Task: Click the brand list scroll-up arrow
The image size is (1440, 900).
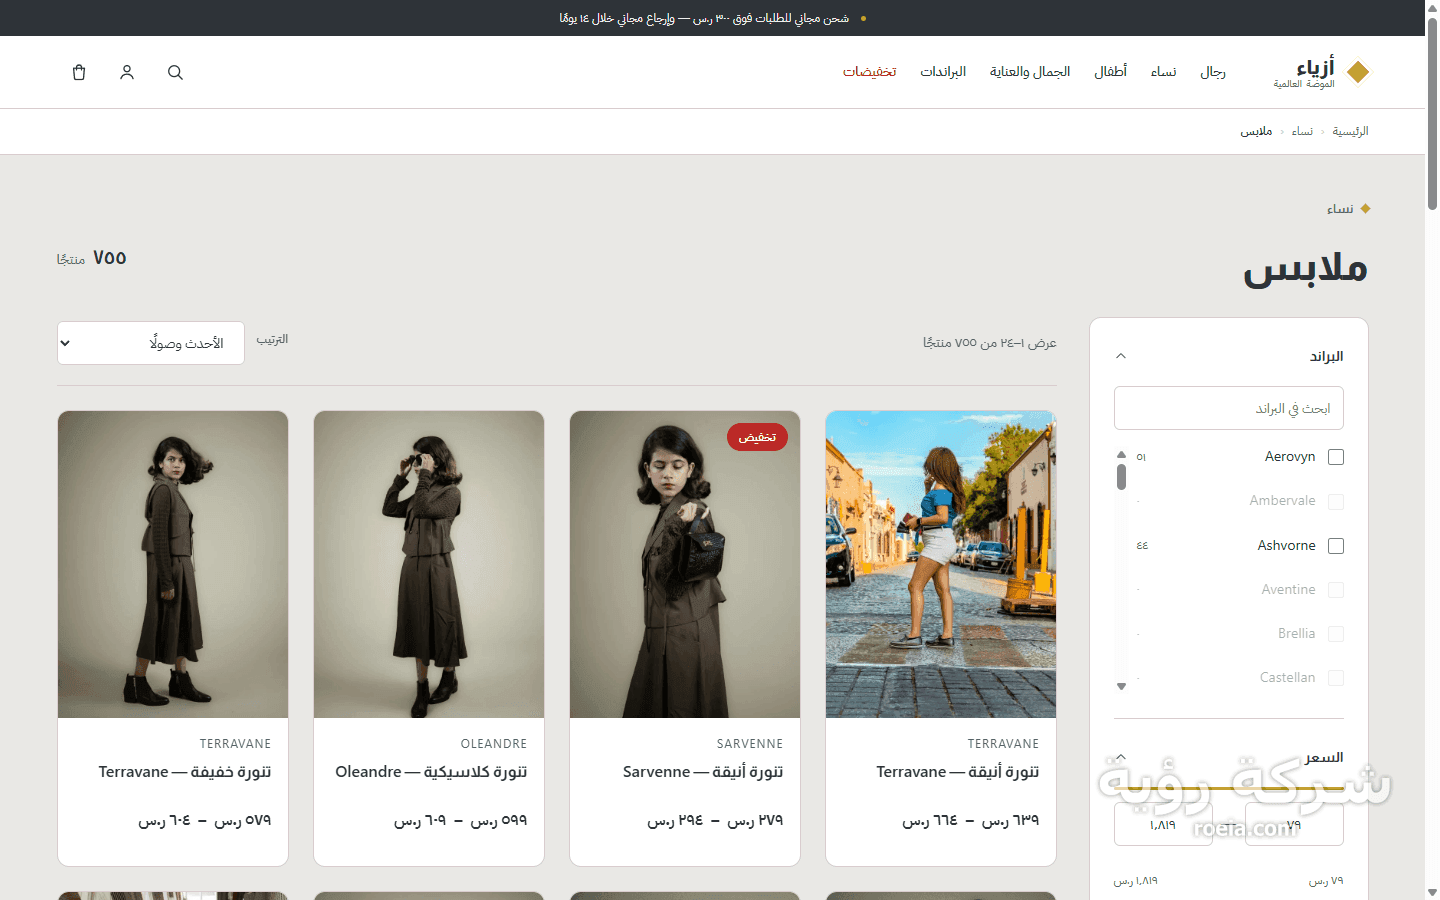Action: 1122,455
